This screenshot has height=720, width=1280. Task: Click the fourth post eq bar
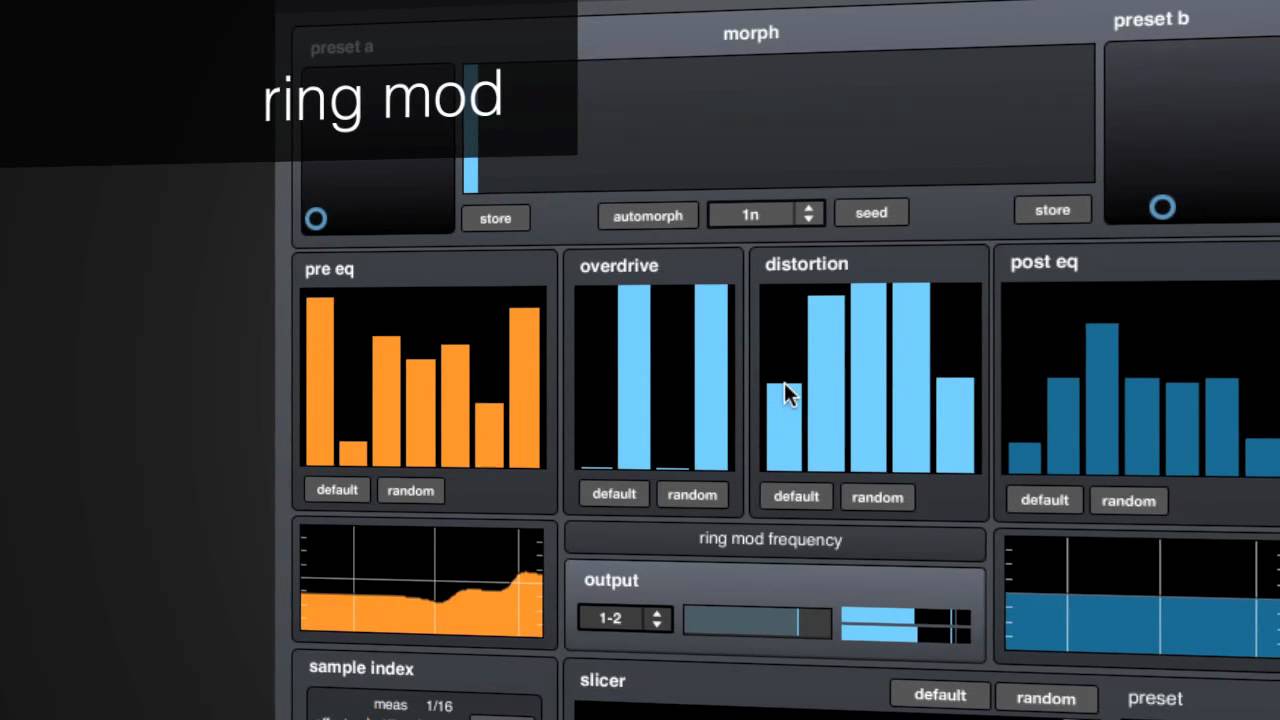tap(1142, 427)
